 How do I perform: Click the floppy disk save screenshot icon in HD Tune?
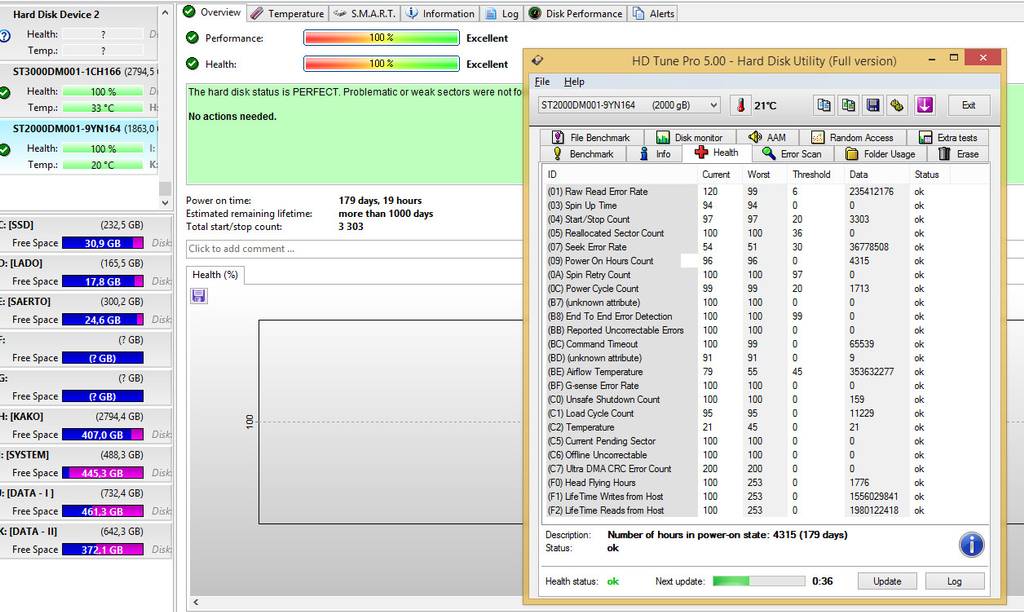[872, 105]
